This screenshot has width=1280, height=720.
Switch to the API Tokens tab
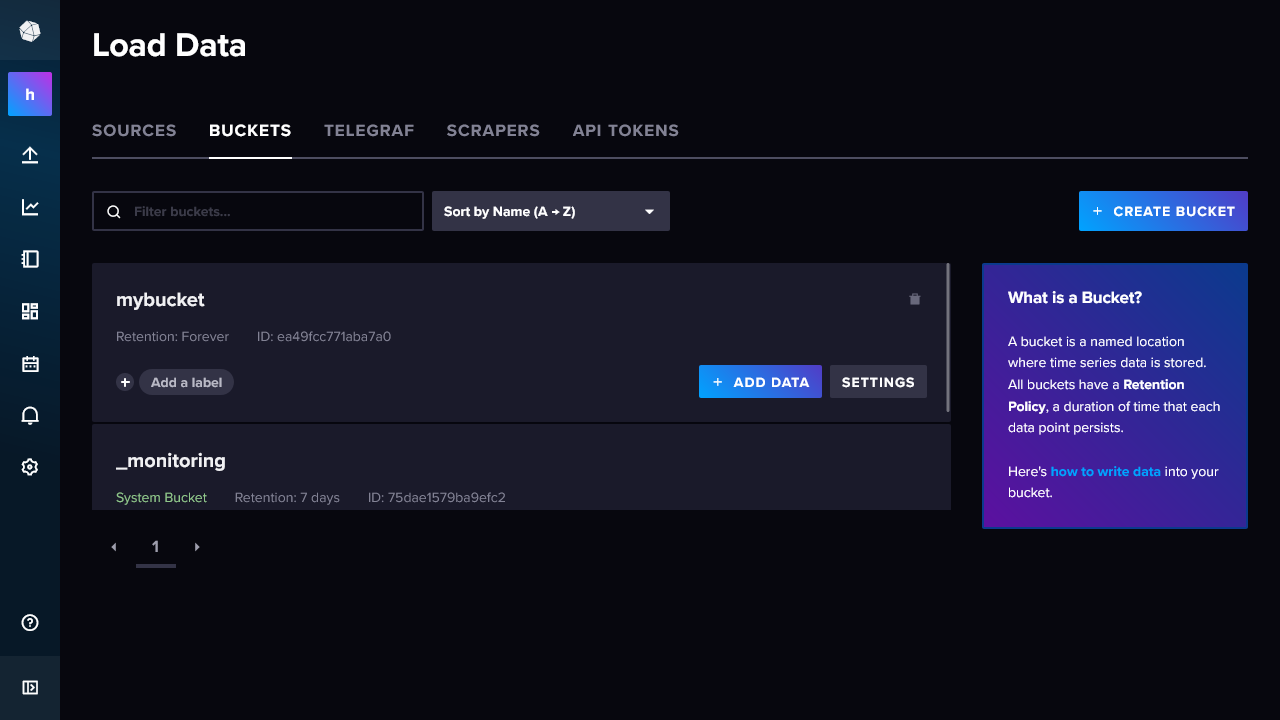(x=625, y=130)
